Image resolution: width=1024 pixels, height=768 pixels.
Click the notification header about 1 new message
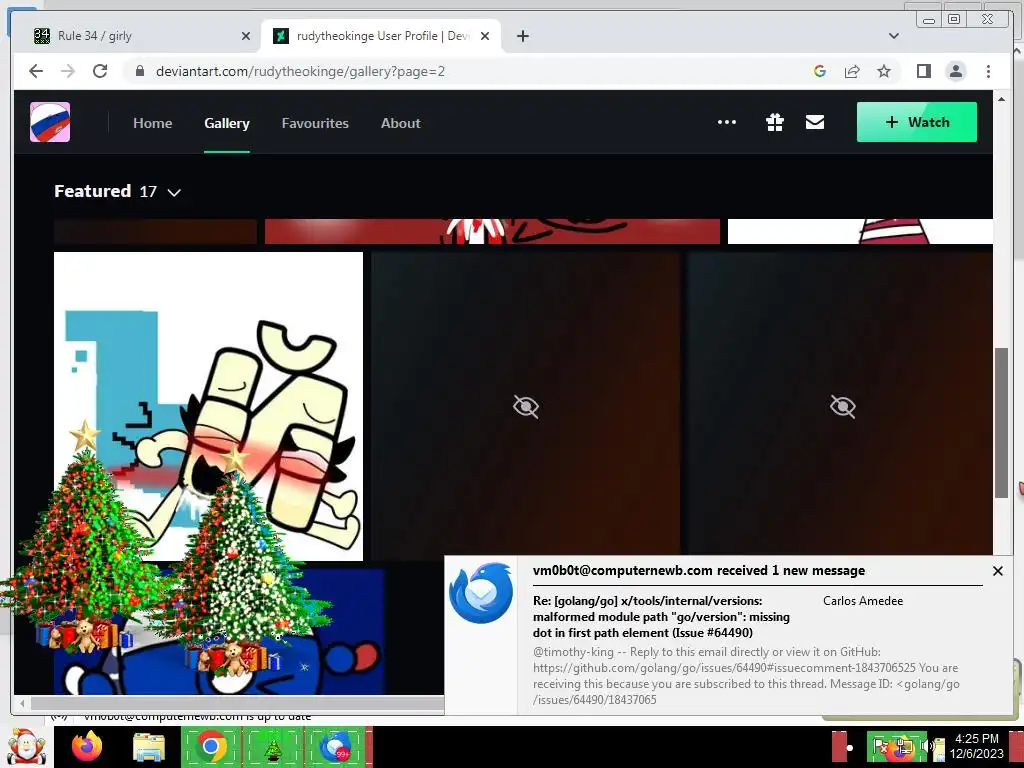pyautogui.click(x=699, y=571)
